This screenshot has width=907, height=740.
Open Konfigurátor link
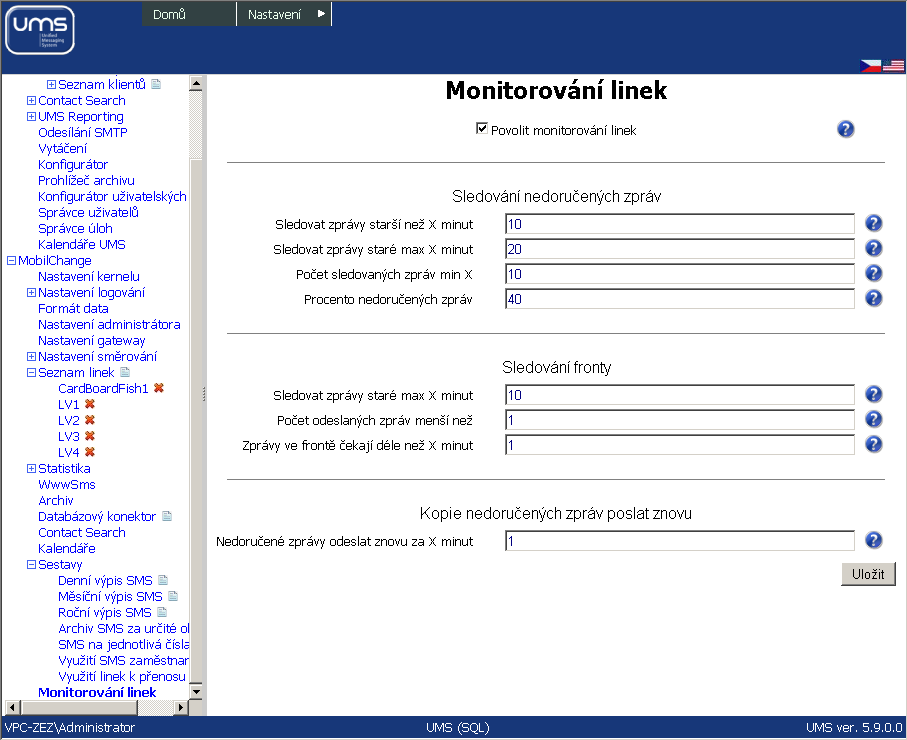(x=73, y=164)
